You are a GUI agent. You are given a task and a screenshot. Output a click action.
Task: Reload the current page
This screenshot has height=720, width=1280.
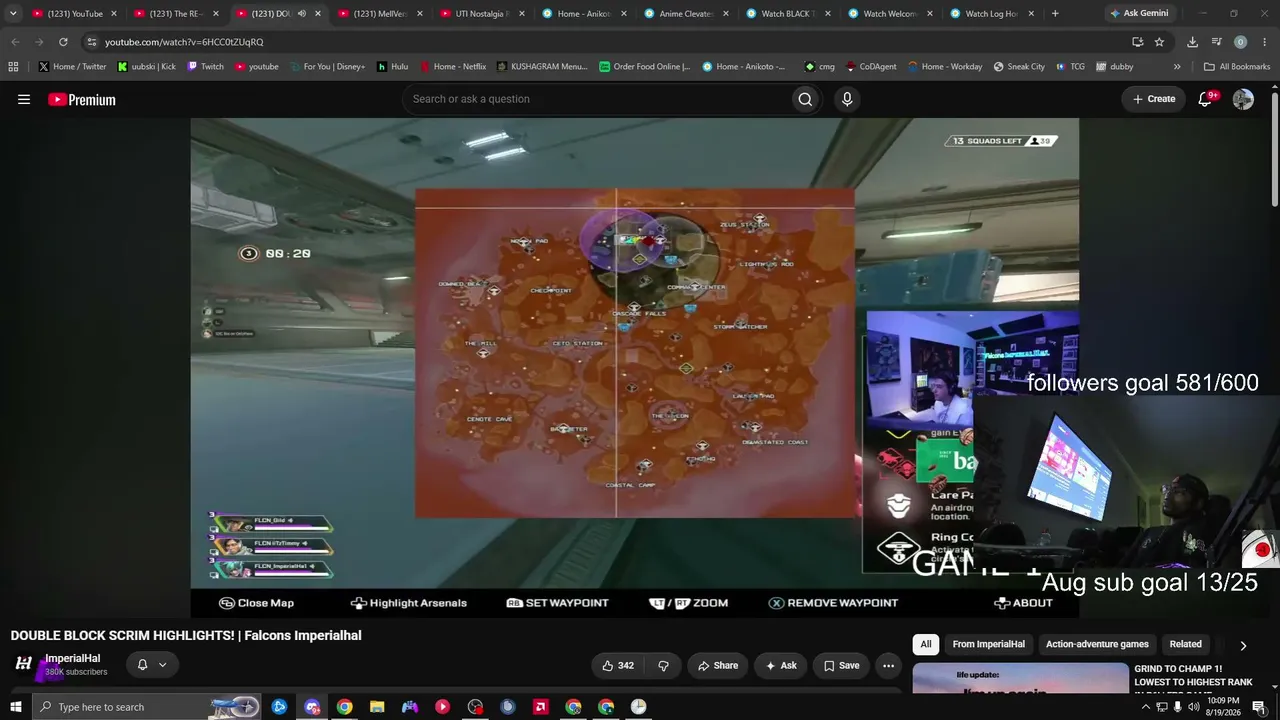tap(63, 42)
